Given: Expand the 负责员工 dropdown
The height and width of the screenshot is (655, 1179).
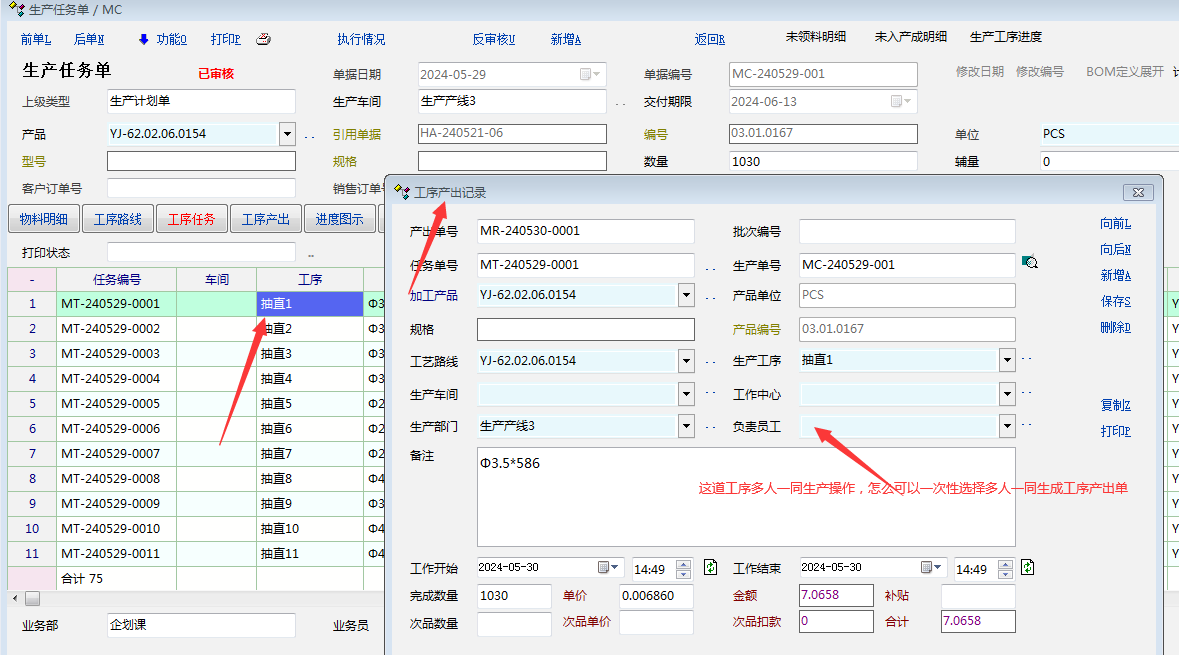Looking at the screenshot, I should [1007, 426].
